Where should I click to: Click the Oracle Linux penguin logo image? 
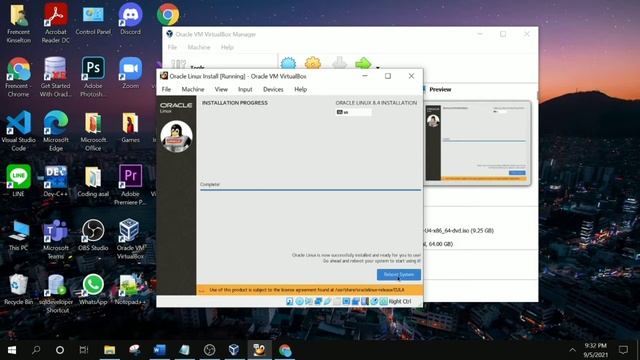(x=176, y=137)
